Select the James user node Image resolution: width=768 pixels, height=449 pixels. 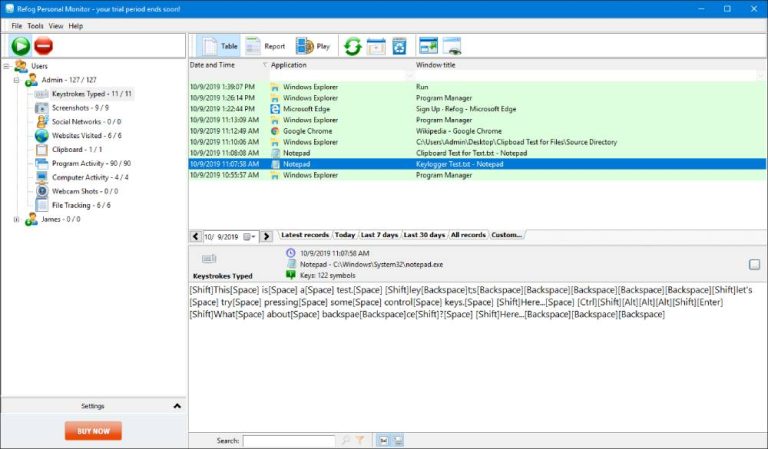click(61, 219)
